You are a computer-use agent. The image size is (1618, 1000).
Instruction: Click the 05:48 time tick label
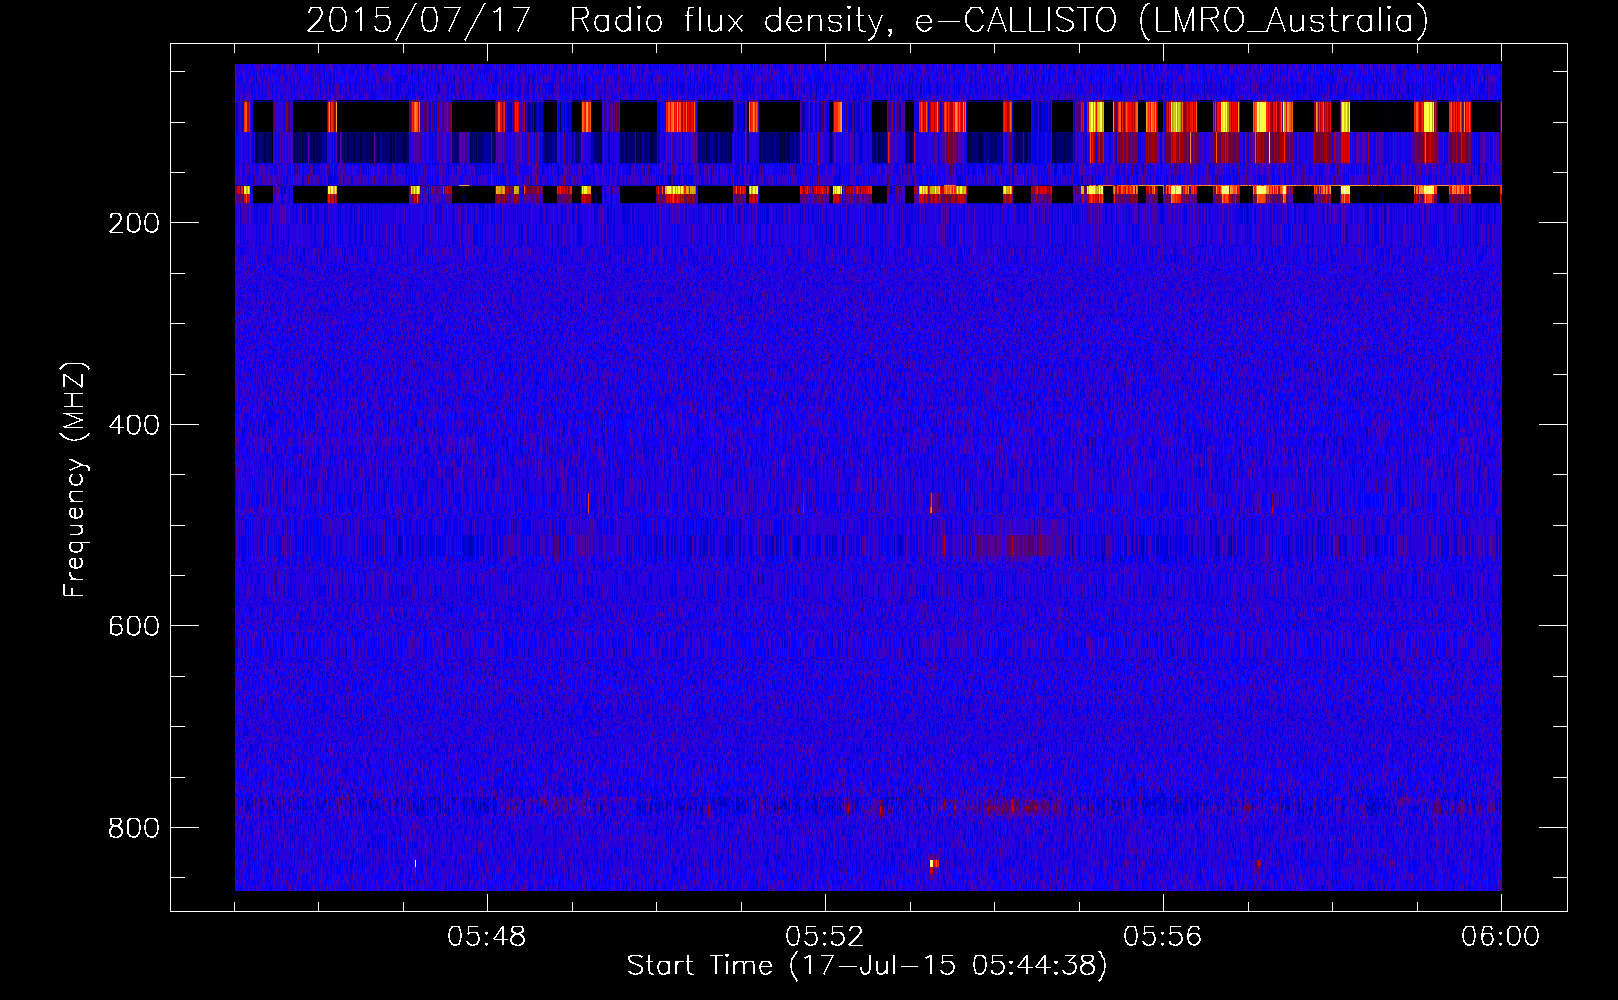pos(487,937)
